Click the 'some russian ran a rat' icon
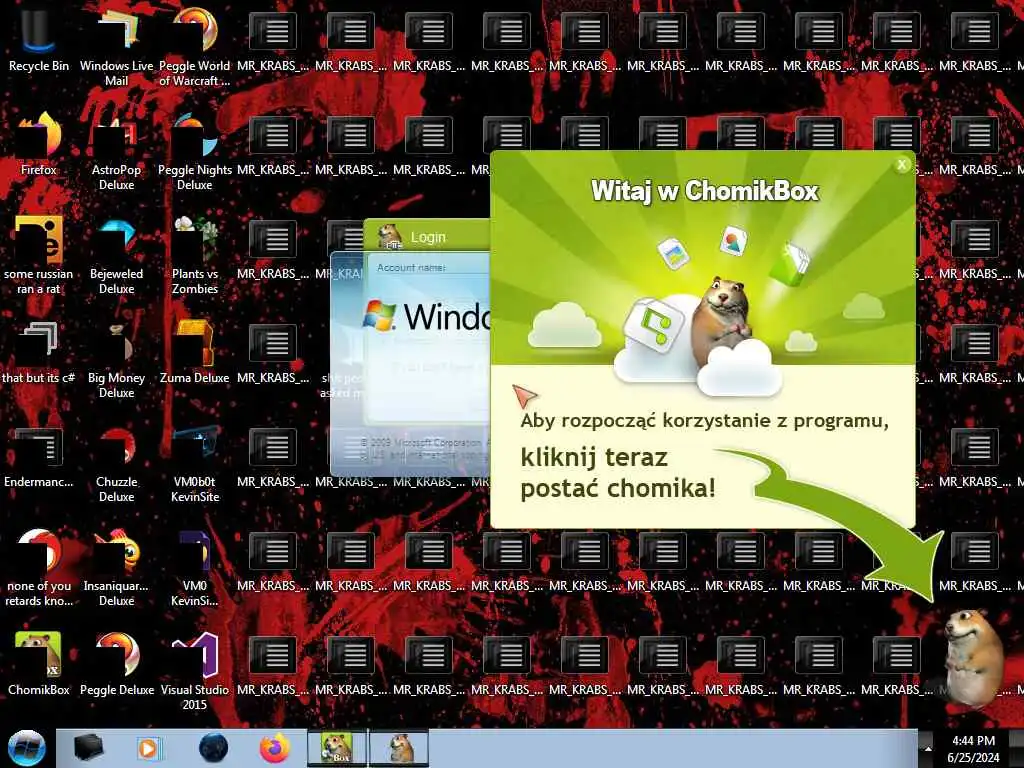This screenshot has height=768, width=1024. click(x=39, y=255)
